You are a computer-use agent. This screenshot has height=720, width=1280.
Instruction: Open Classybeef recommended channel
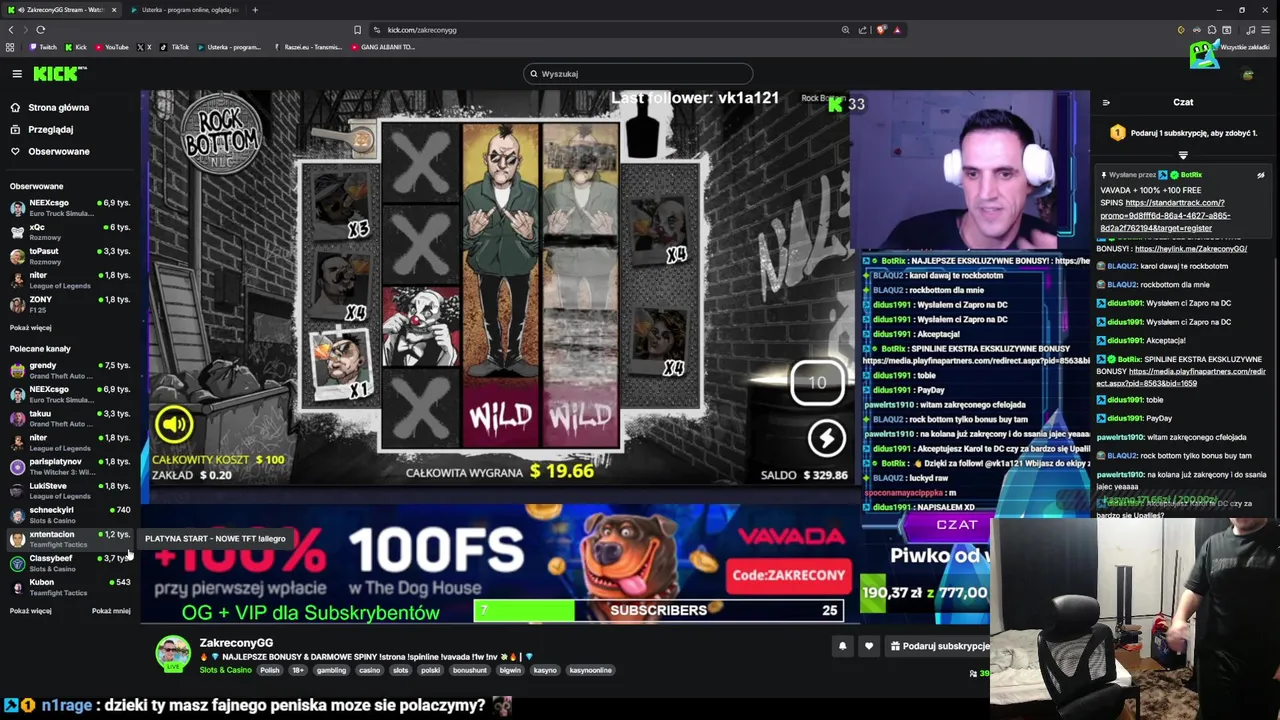click(70, 562)
